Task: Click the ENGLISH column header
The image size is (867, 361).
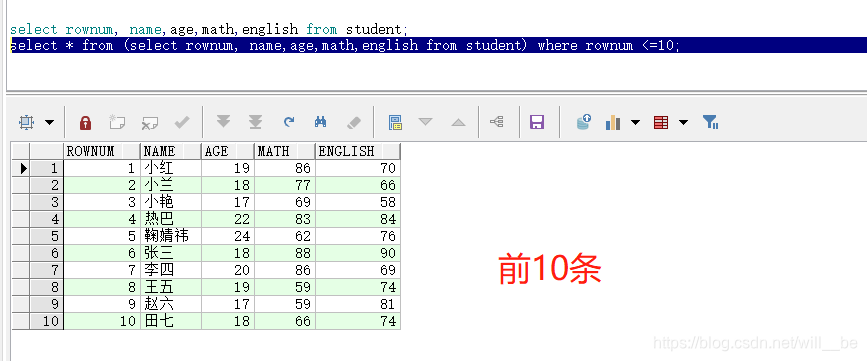Action: (358, 151)
